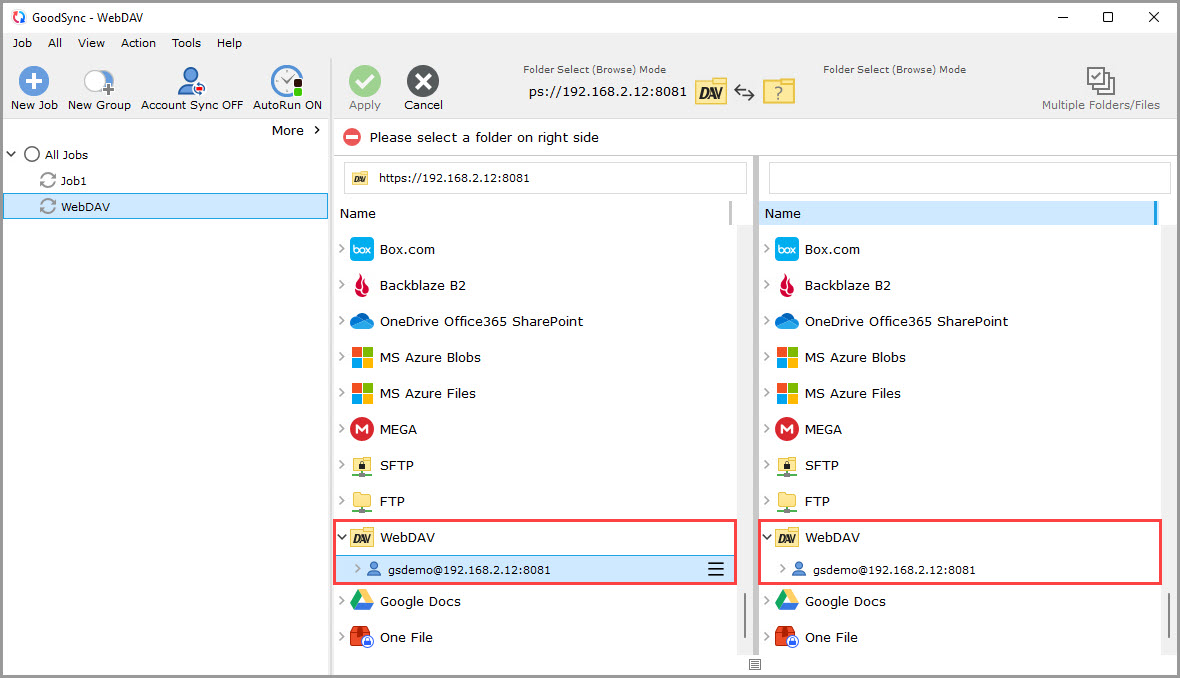Click the New Group icon

pyautogui.click(x=99, y=81)
